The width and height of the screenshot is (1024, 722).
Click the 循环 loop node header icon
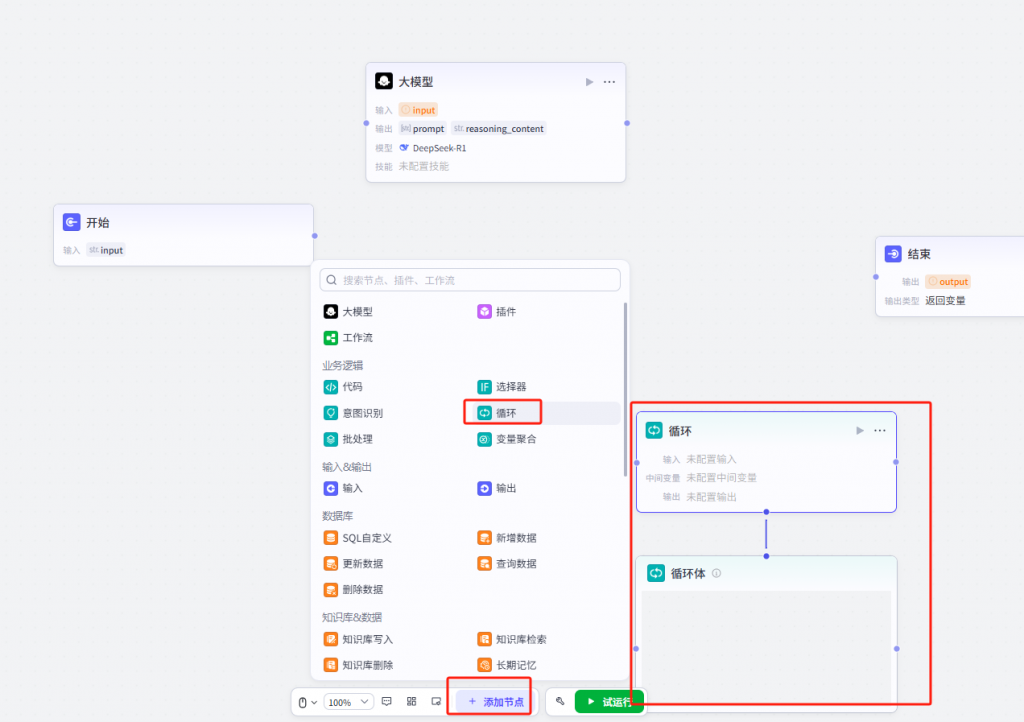coord(654,430)
